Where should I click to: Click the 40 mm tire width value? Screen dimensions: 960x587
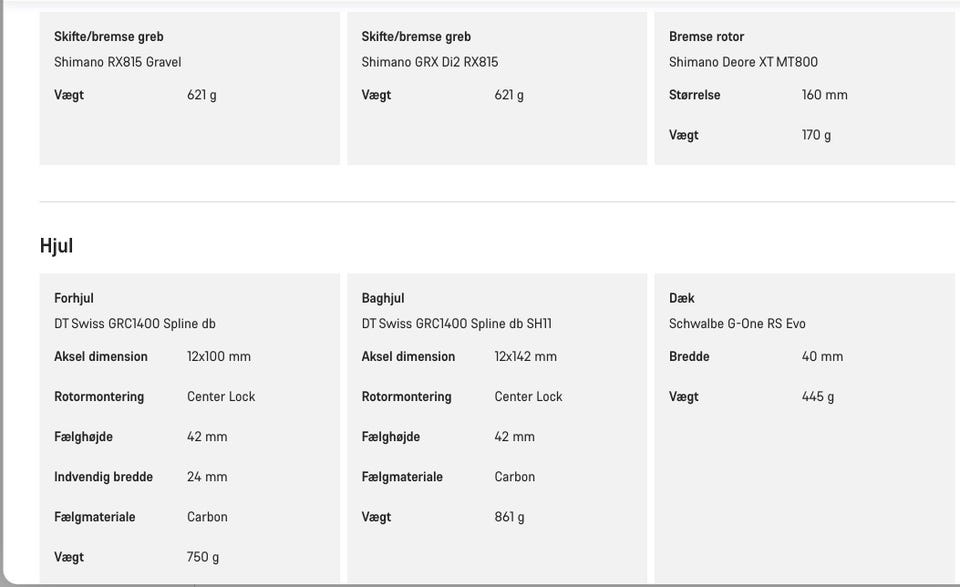(822, 357)
